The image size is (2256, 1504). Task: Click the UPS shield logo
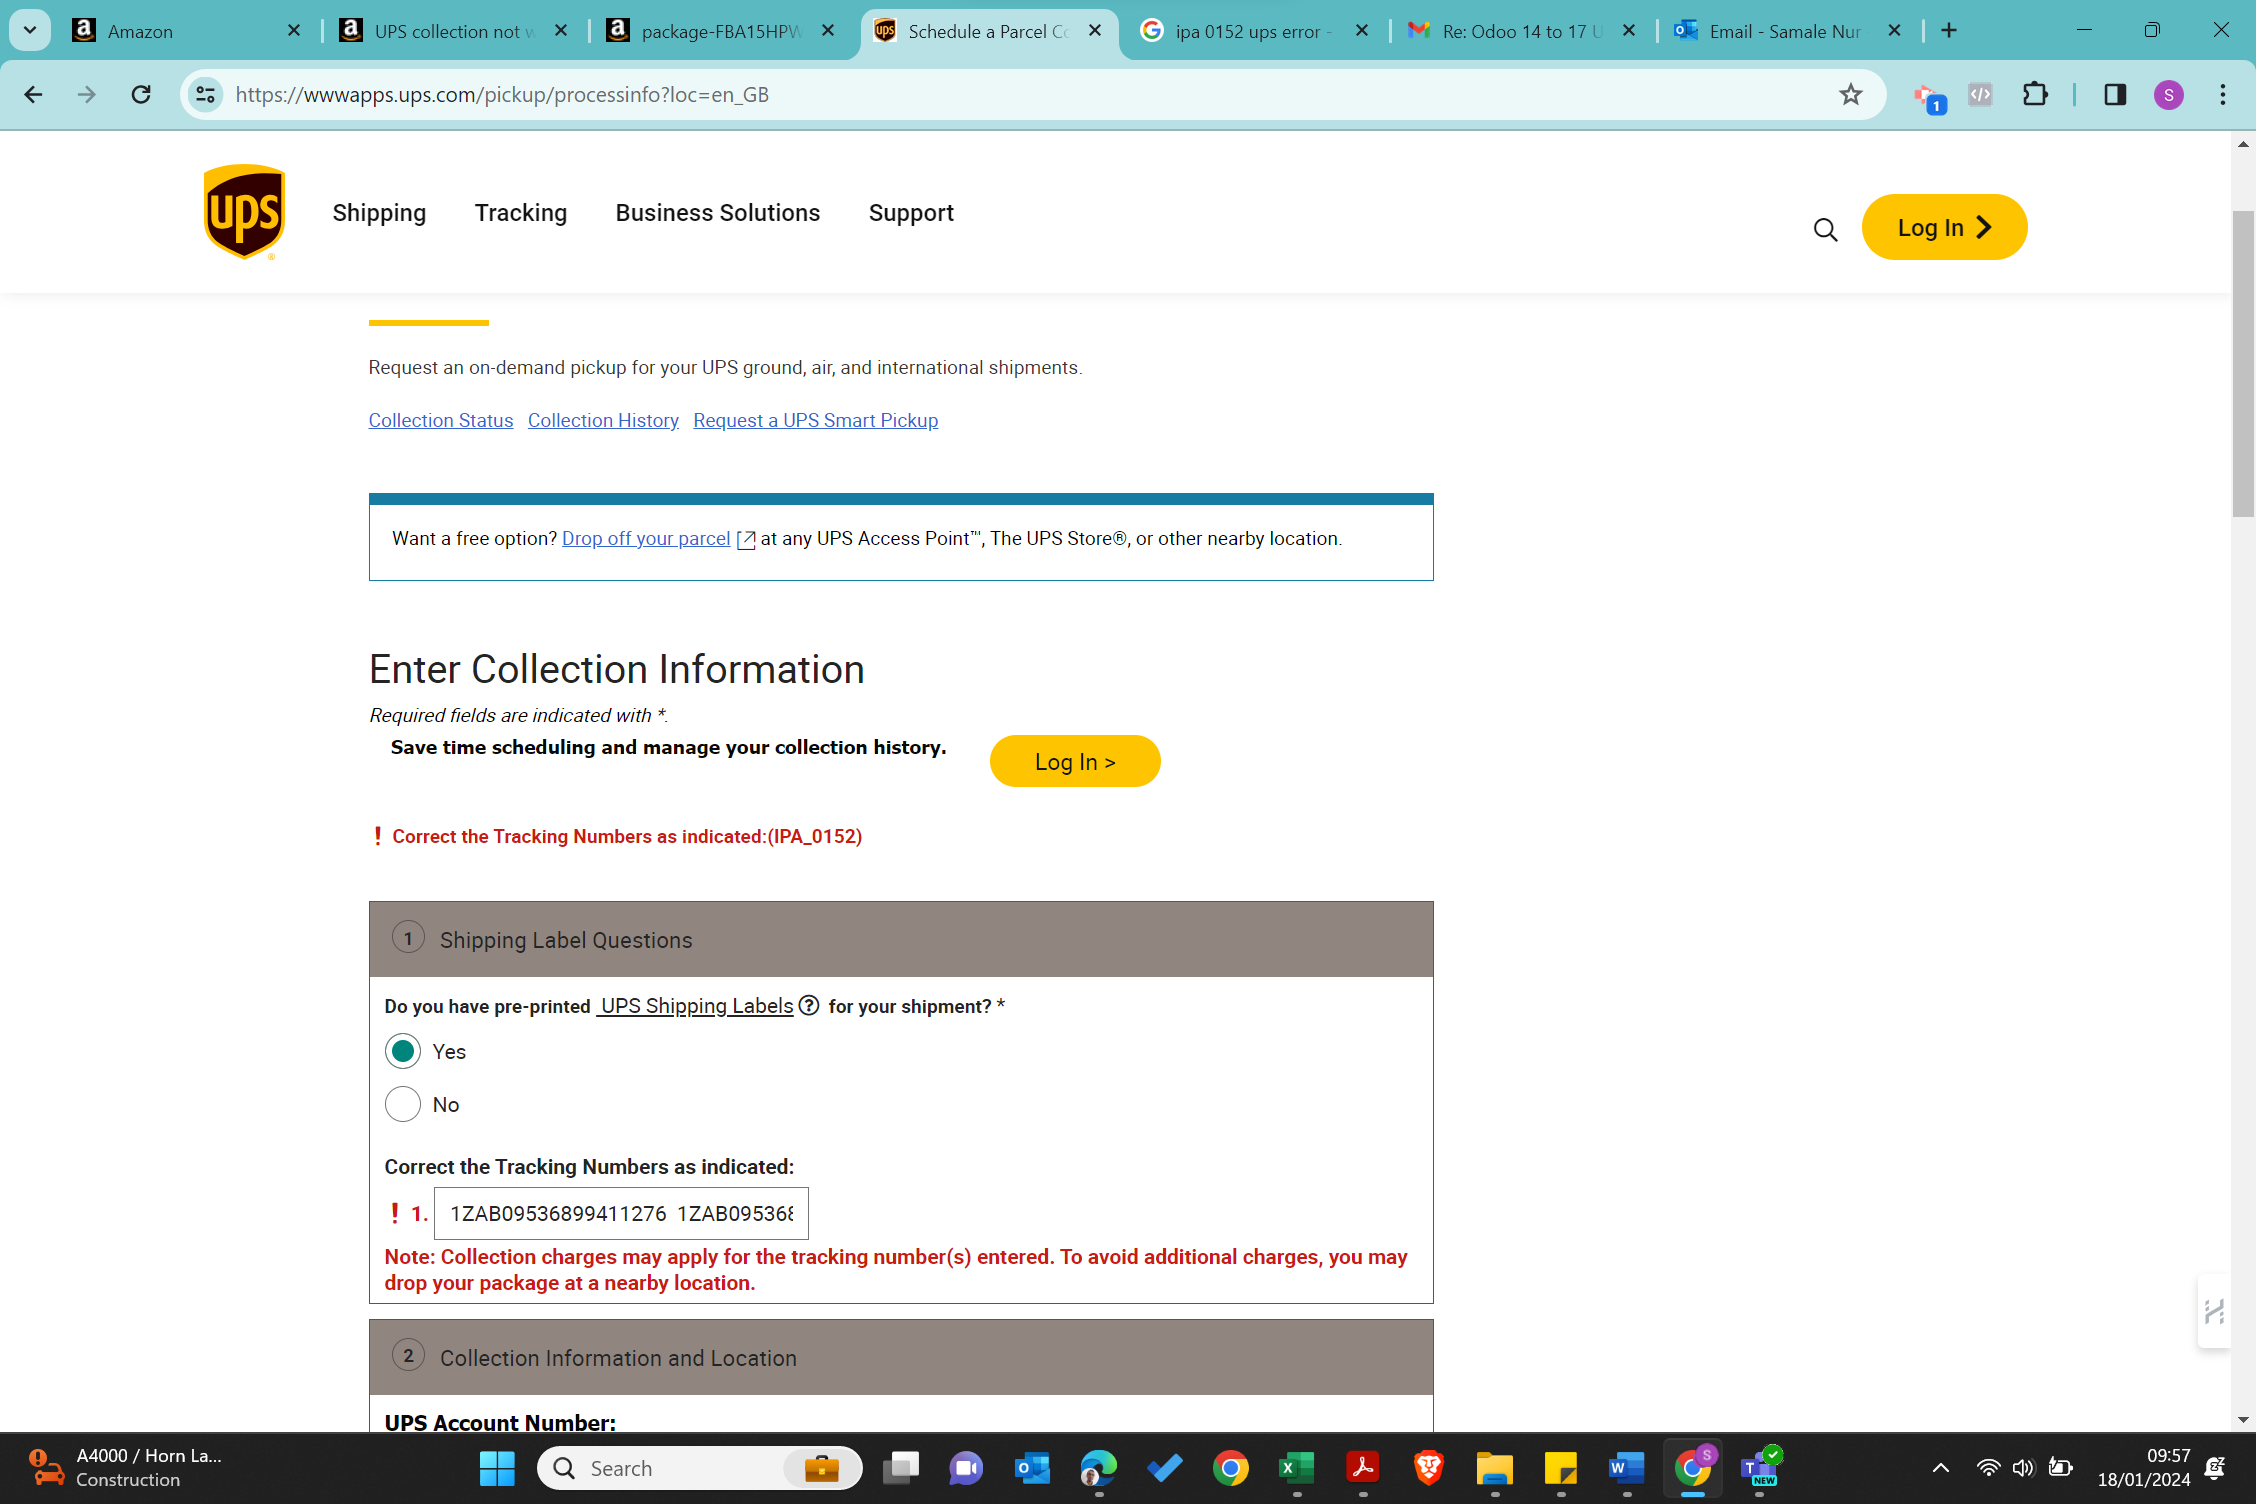click(245, 212)
